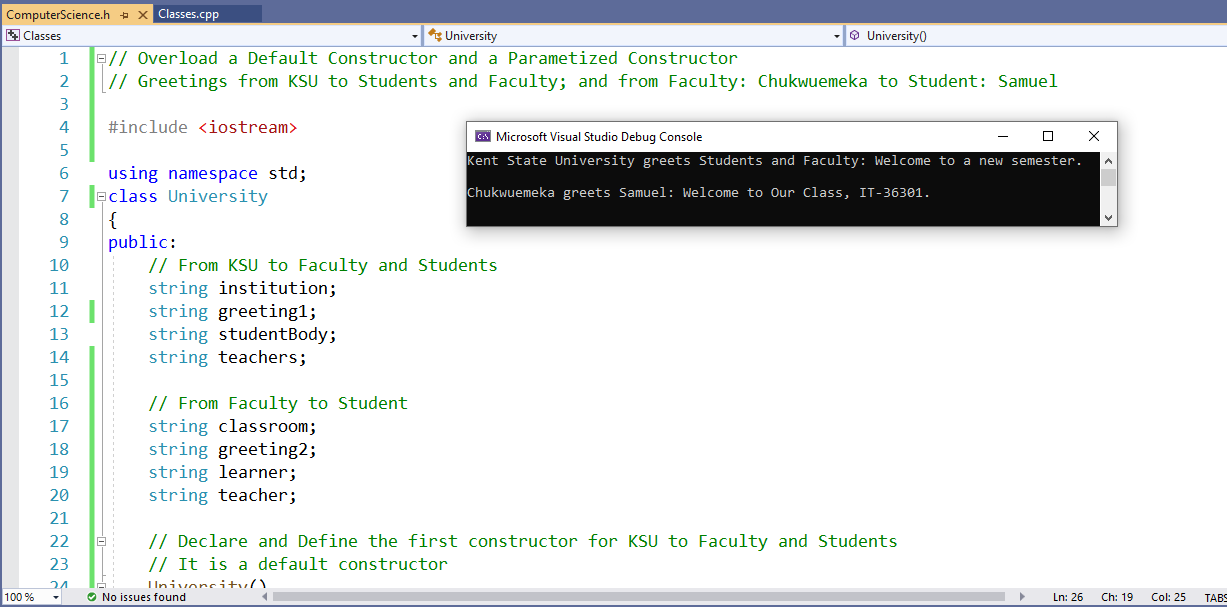Minimize the Debug Console window
The width and height of the screenshot is (1227, 607).
point(1002,136)
